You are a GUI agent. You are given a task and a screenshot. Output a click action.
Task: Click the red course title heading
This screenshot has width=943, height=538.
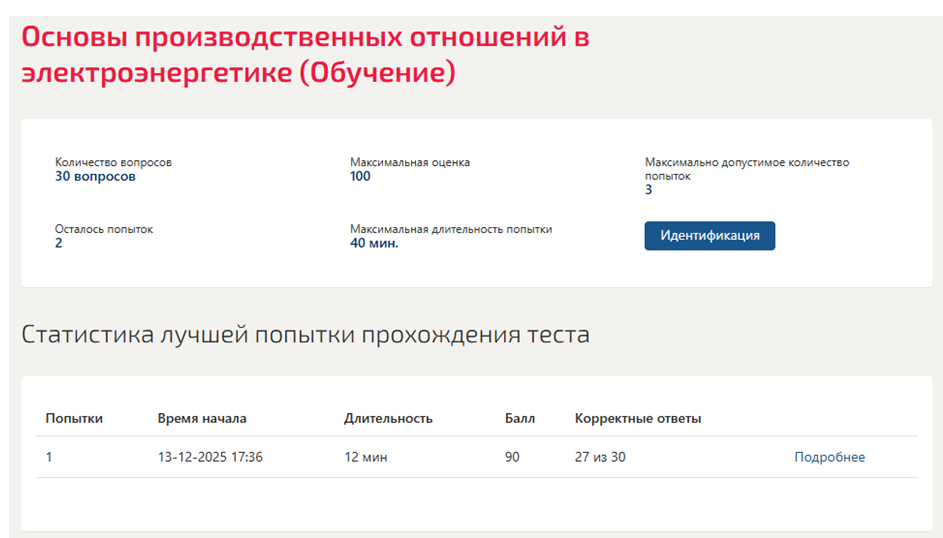(x=306, y=55)
